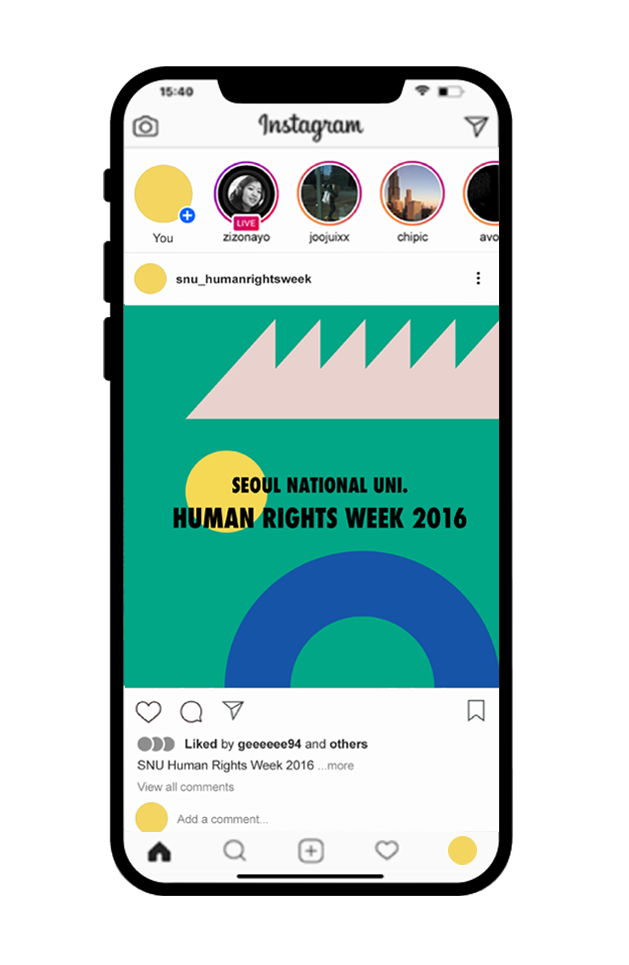Image resolution: width=629 pixels, height=965 pixels.
Task: Tap the comment bubble icon
Action: coord(191,711)
